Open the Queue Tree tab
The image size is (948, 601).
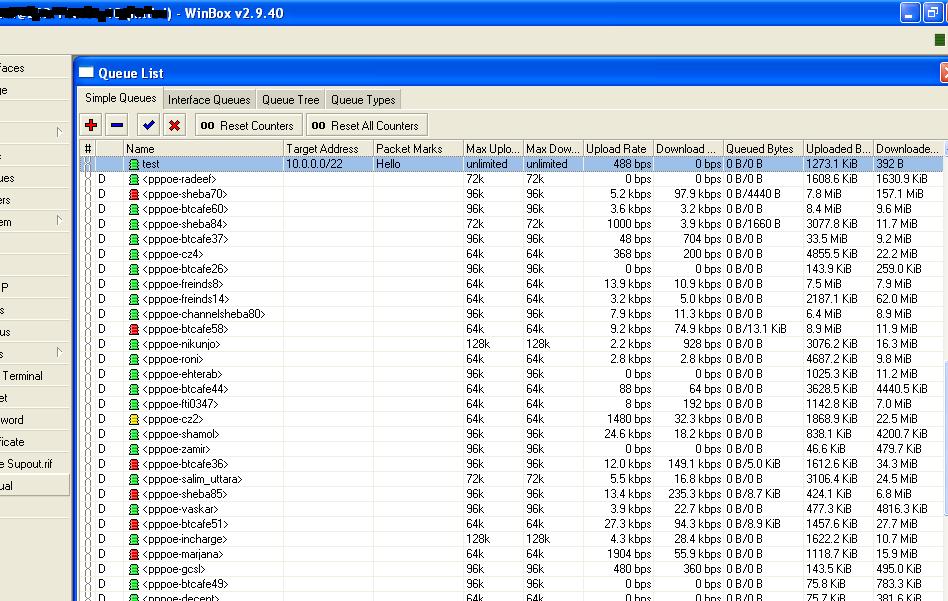point(290,100)
